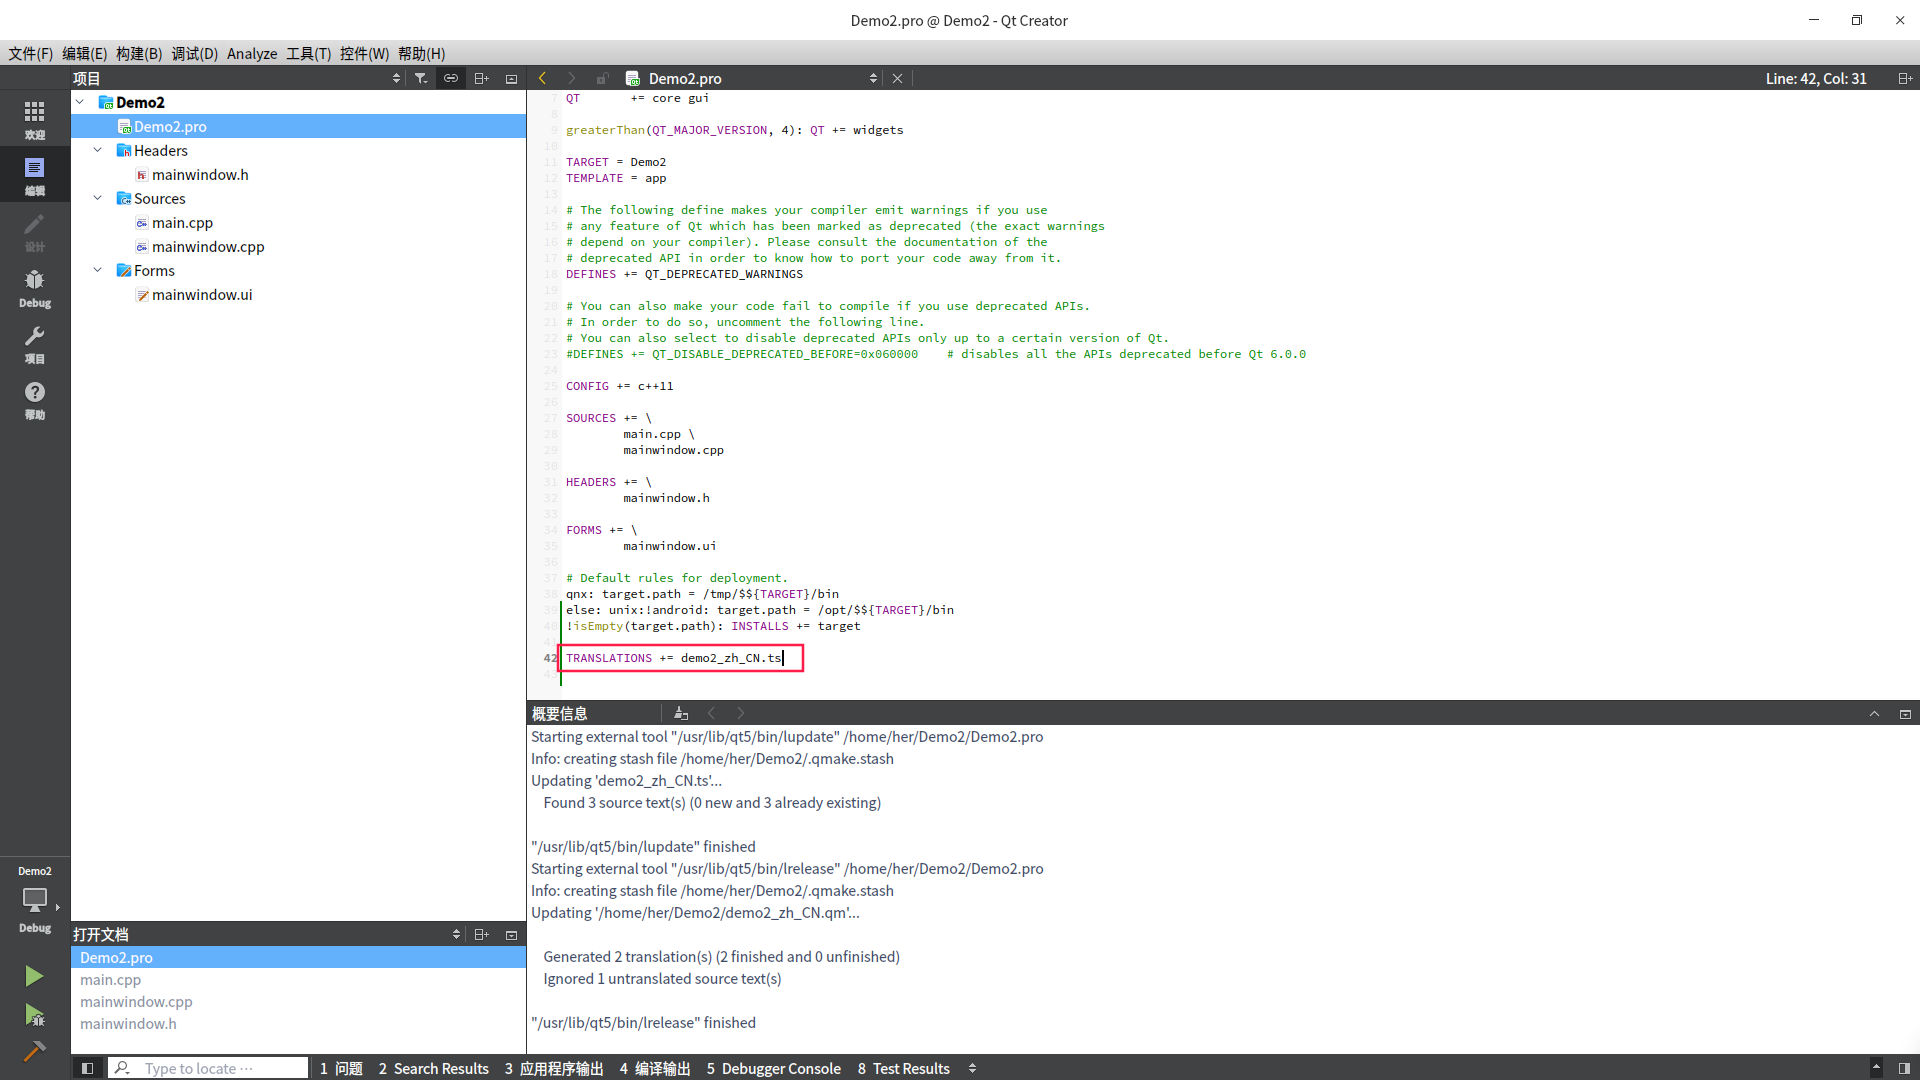1920x1080 pixels.
Task: Click the back navigation arrow in editor toolbar
Action: click(x=542, y=78)
